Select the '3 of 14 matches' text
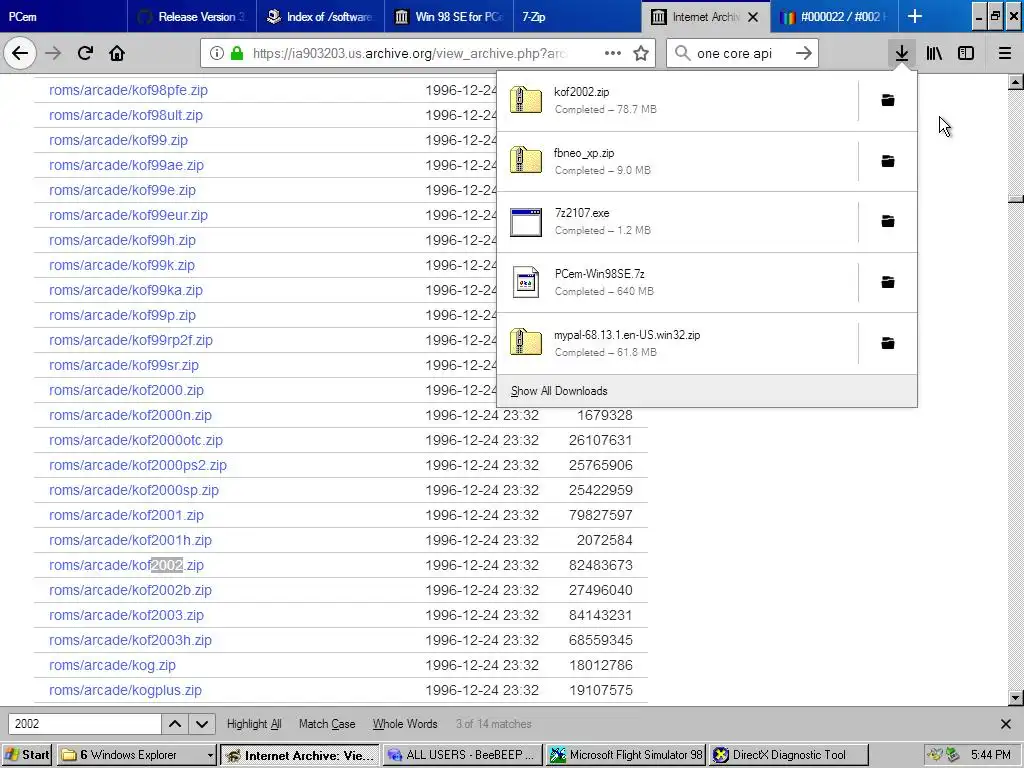 [494, 724]
